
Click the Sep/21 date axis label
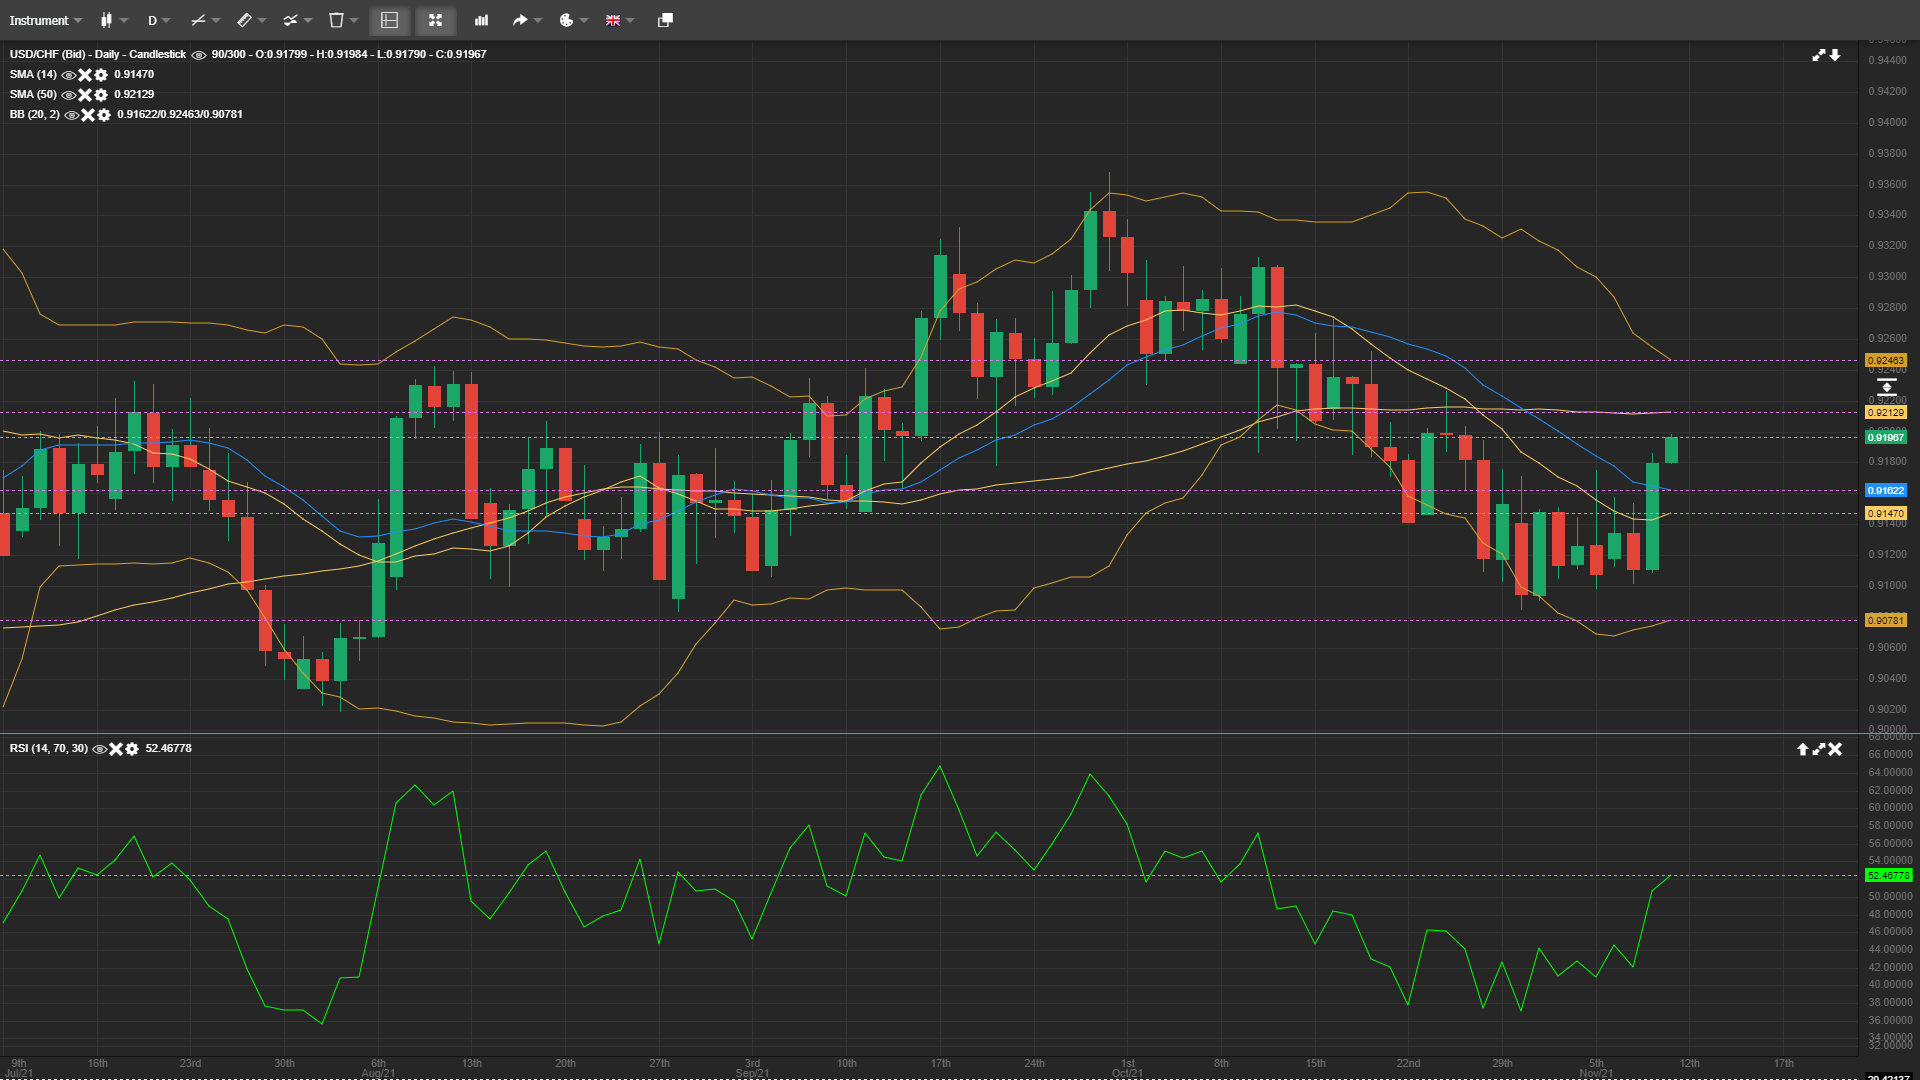tap(752, 1073)
